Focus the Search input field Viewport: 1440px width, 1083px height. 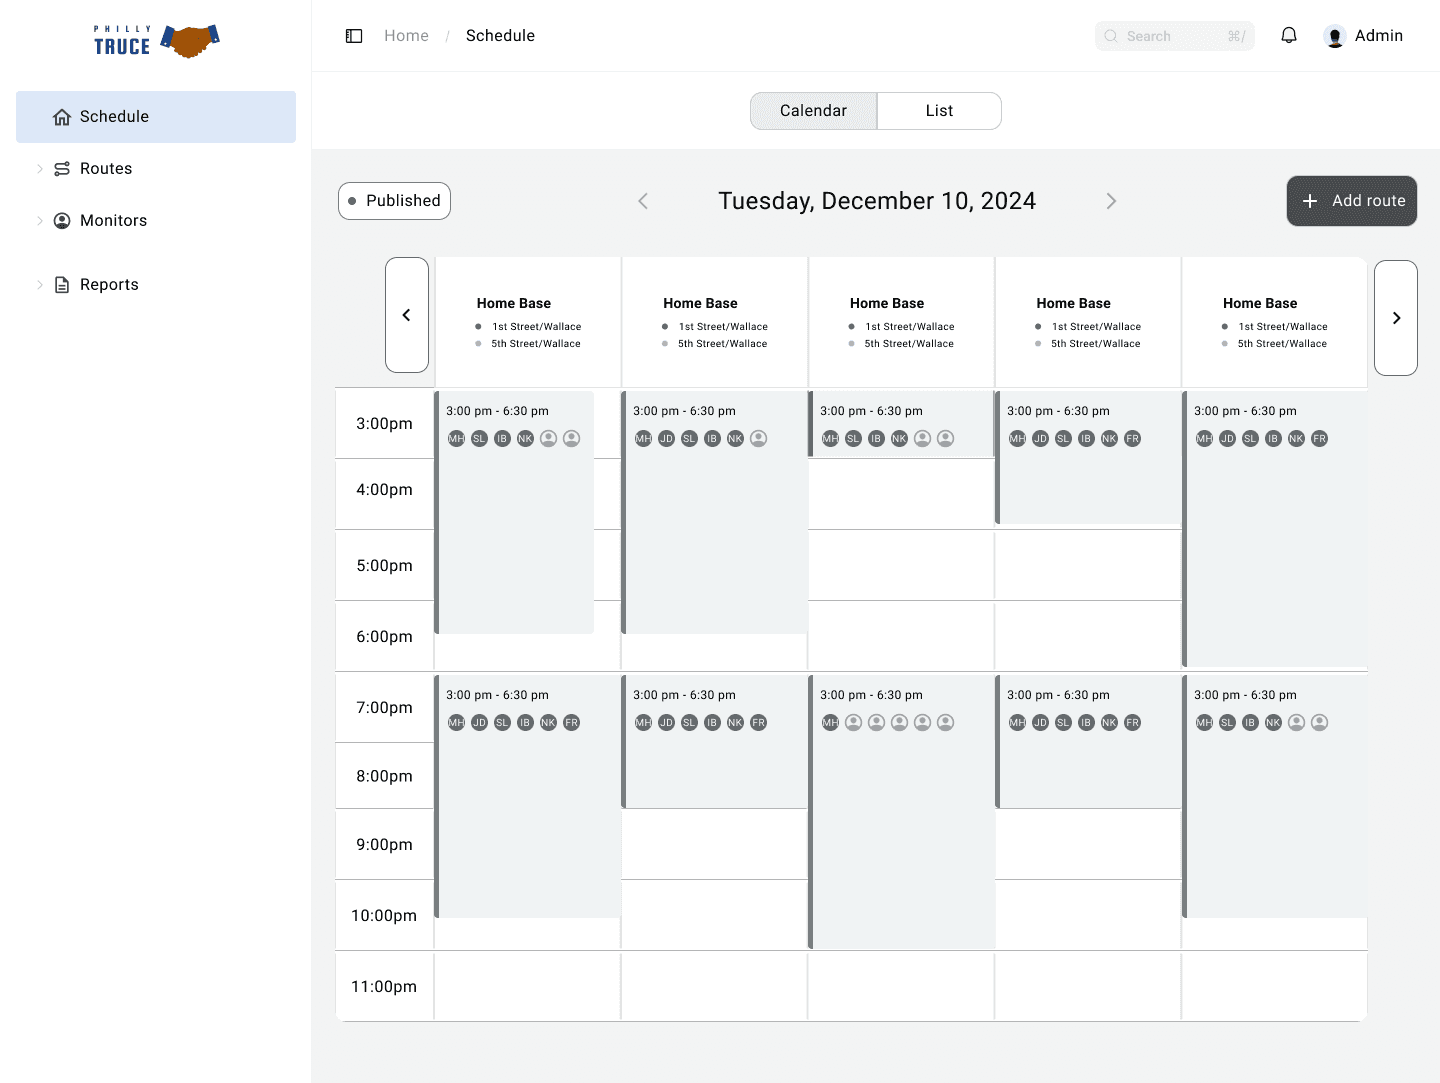(1175, 36)
